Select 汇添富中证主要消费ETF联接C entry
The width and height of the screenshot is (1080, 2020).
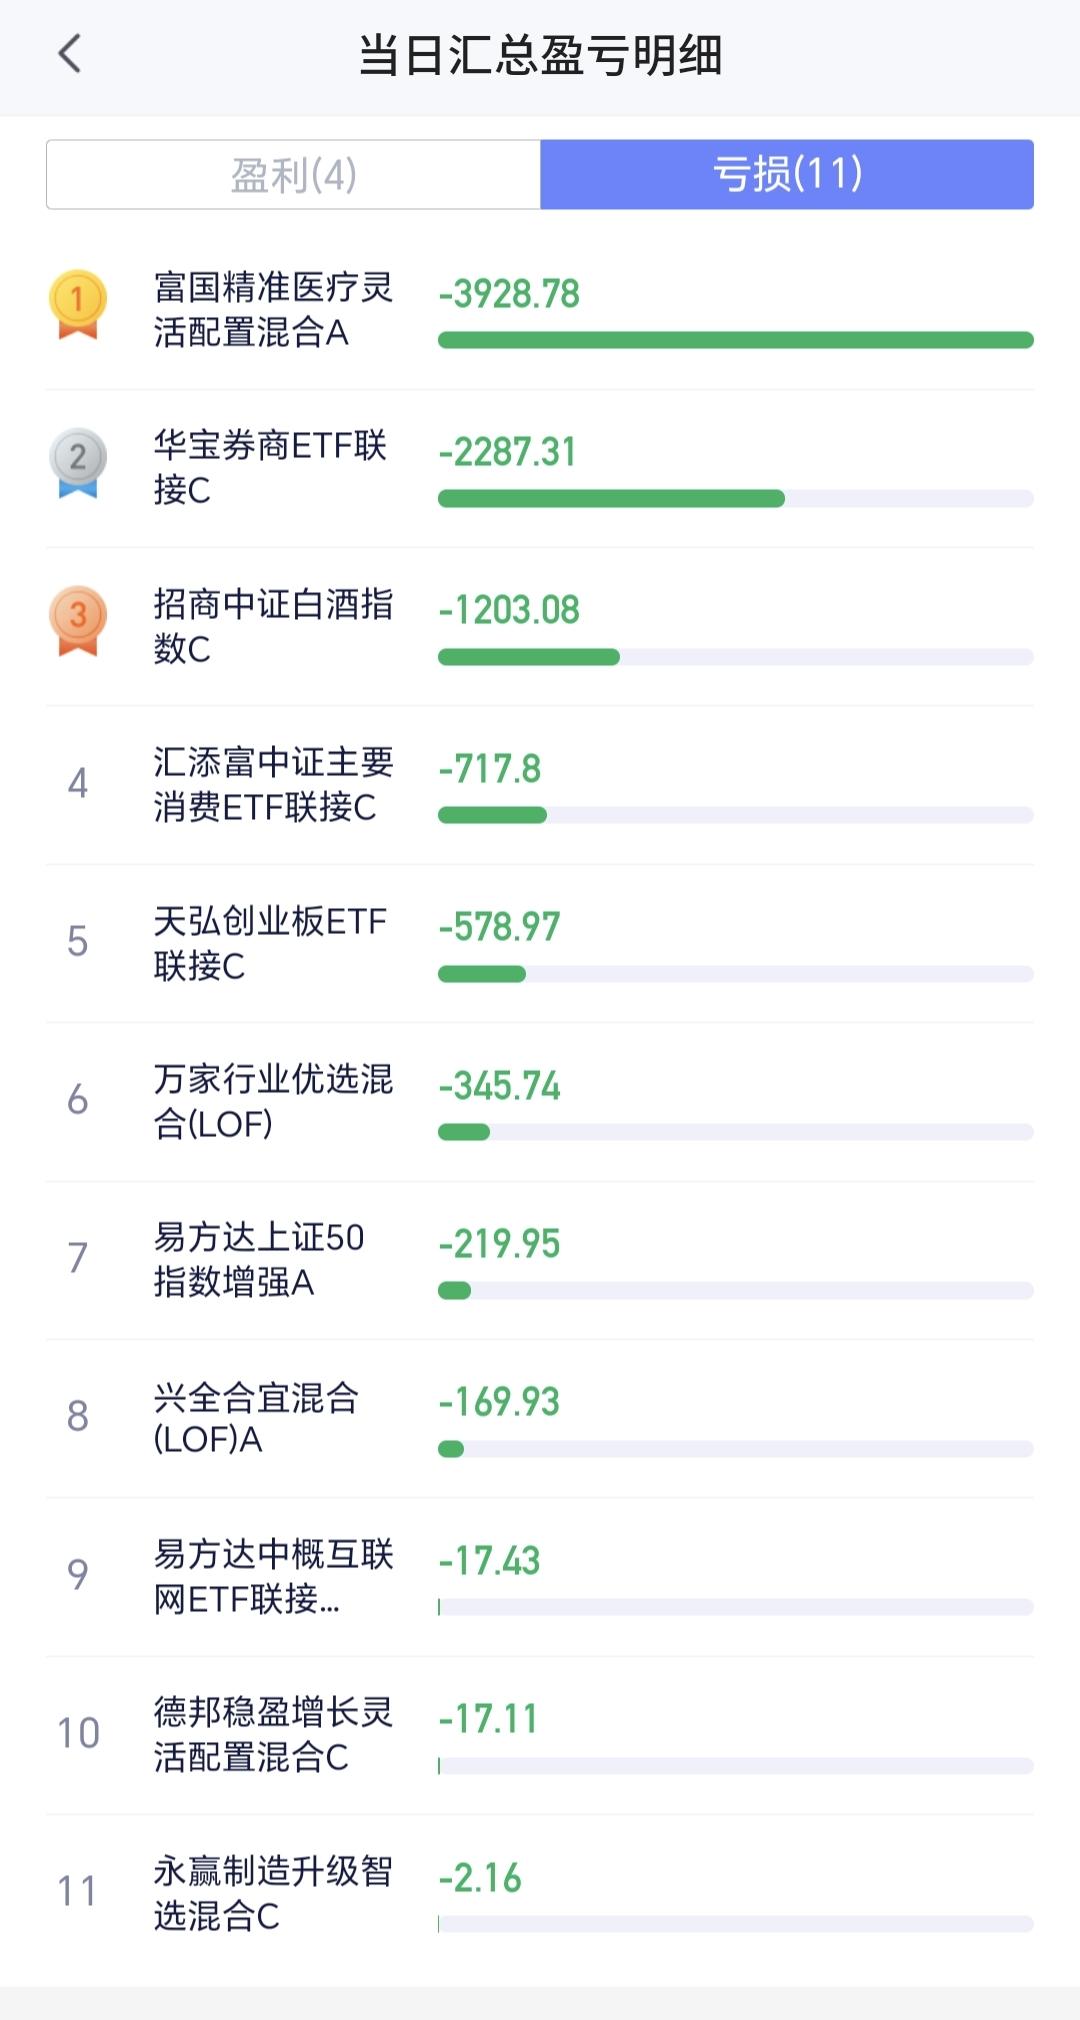coord(272,784)
